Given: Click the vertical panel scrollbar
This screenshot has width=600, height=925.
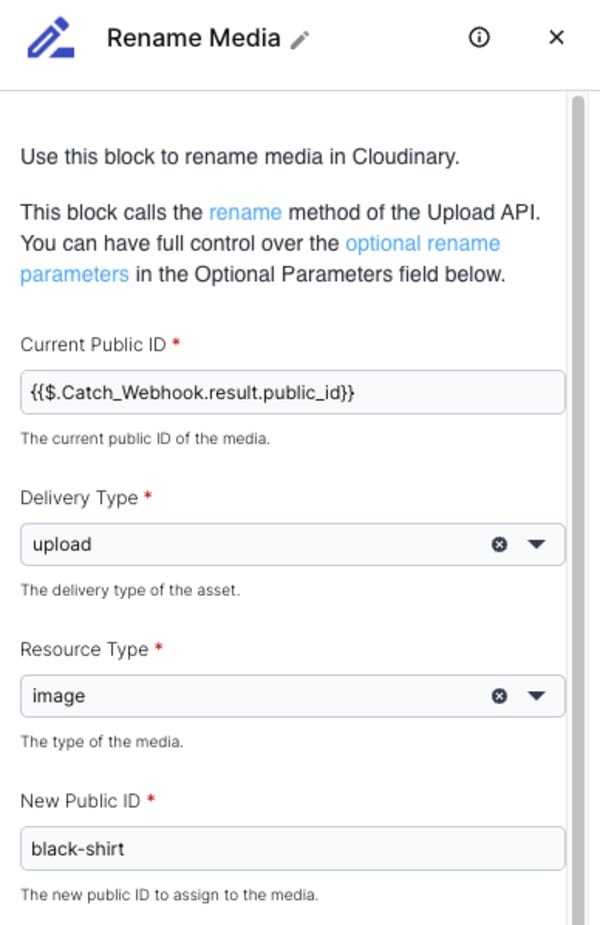Looking at the screenshot, I should [578, 507].
